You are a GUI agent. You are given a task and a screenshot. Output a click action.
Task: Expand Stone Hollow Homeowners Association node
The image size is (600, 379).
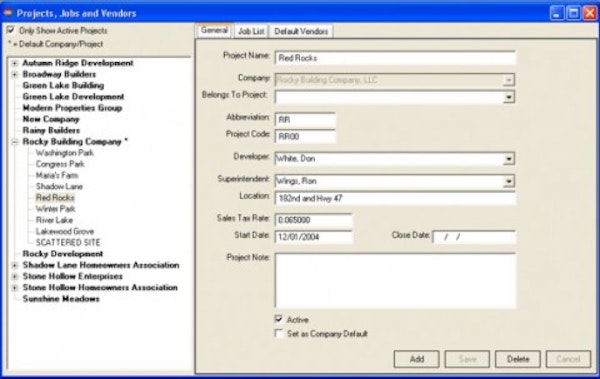coord(15,288)
